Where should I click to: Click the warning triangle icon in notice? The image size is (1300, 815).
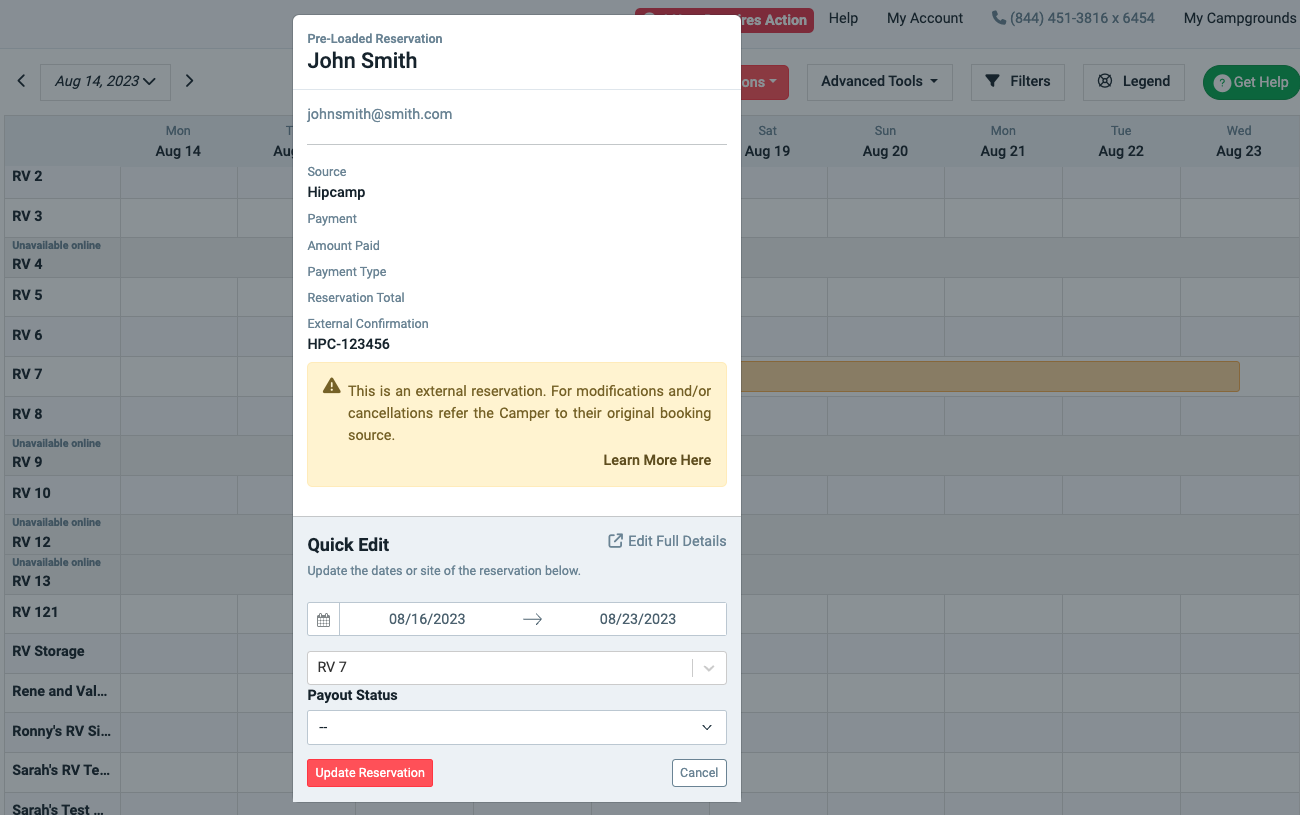click(x=332, y=386)
